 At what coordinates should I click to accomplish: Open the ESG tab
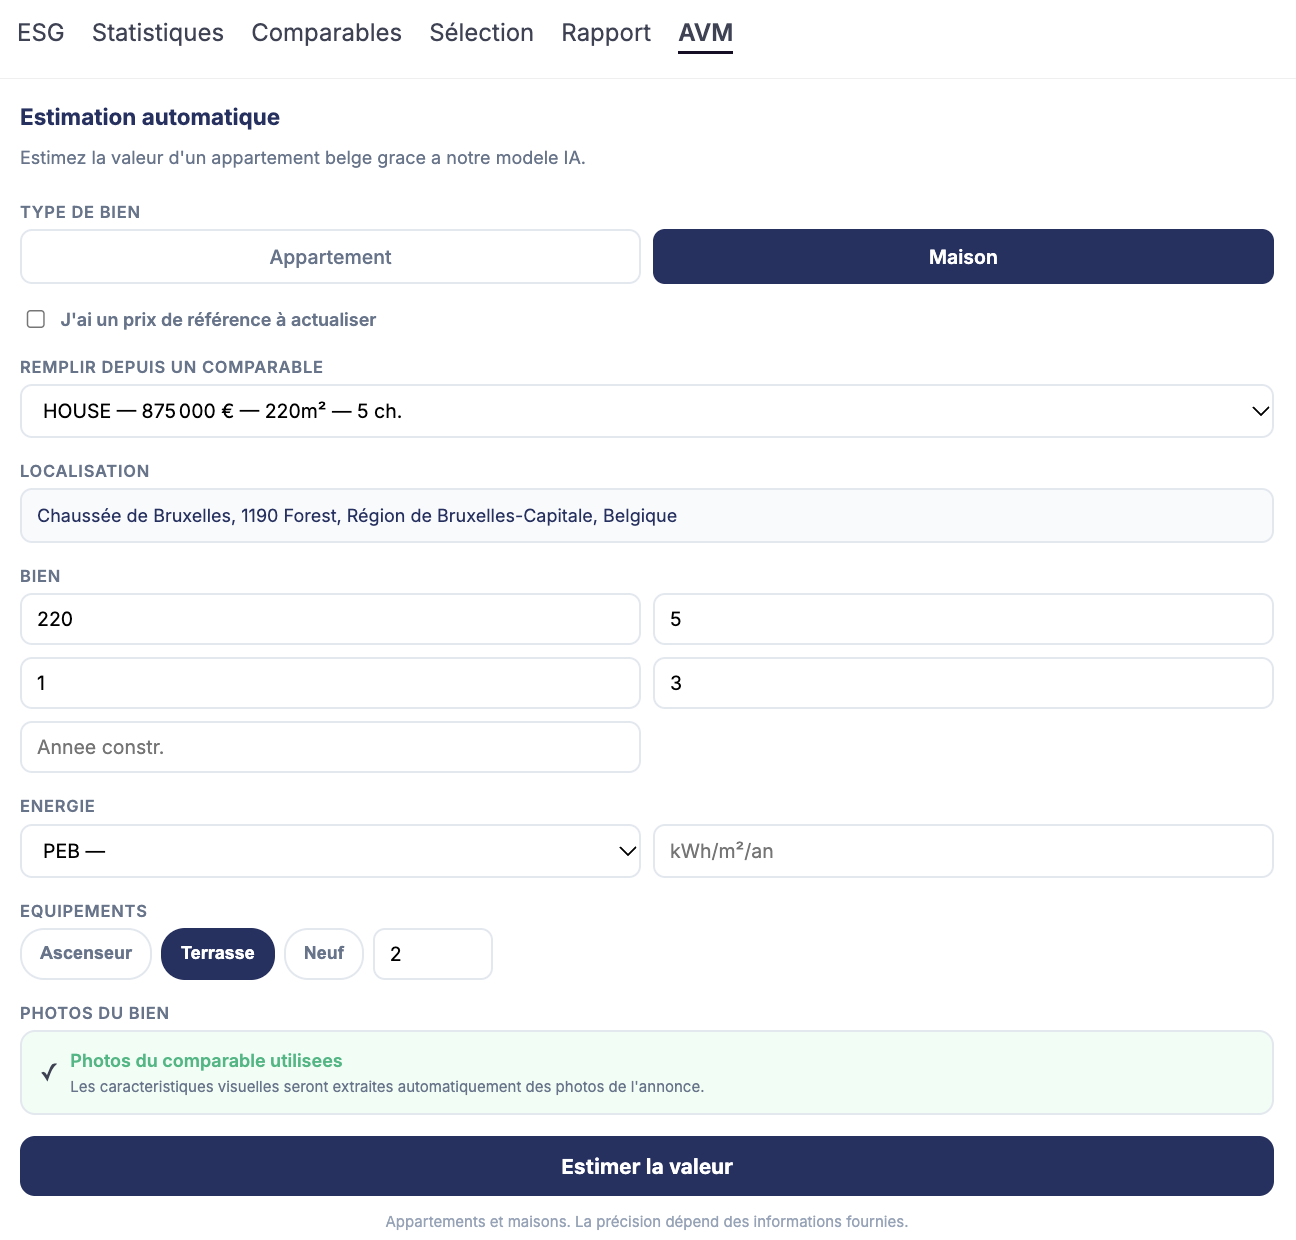click(41, 33)
